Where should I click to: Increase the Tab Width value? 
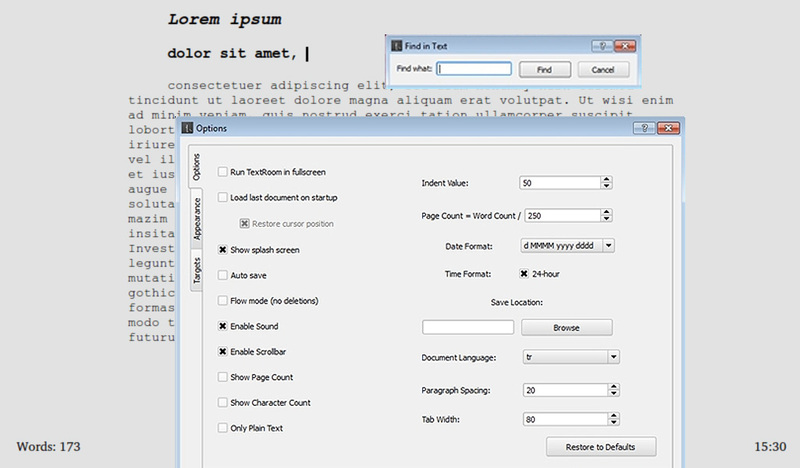pos(614,416)
